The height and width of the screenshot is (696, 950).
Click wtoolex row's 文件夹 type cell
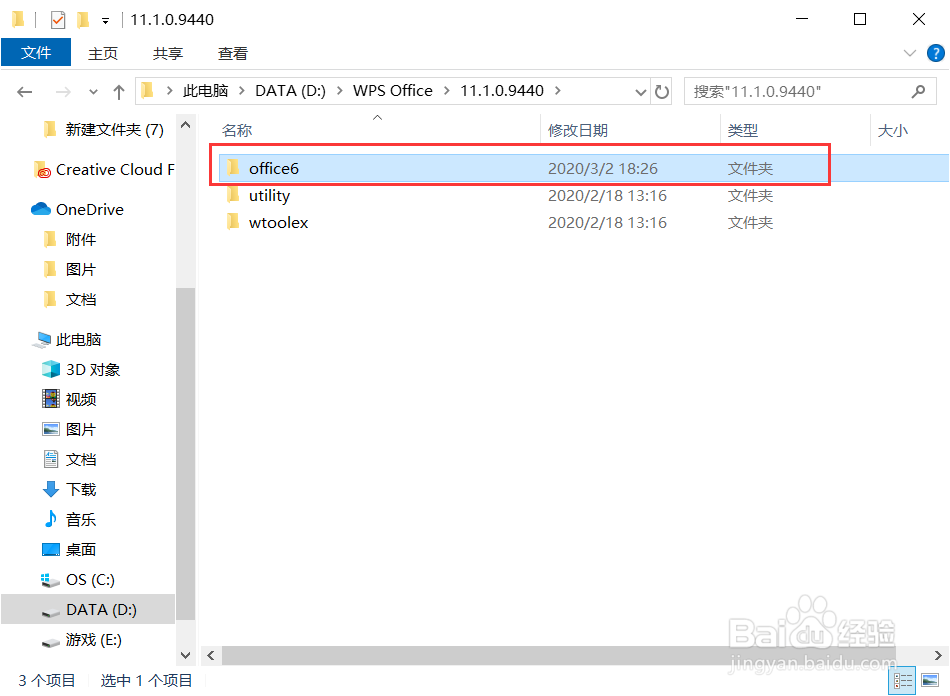pyautogui.click(x=750, y=223)
